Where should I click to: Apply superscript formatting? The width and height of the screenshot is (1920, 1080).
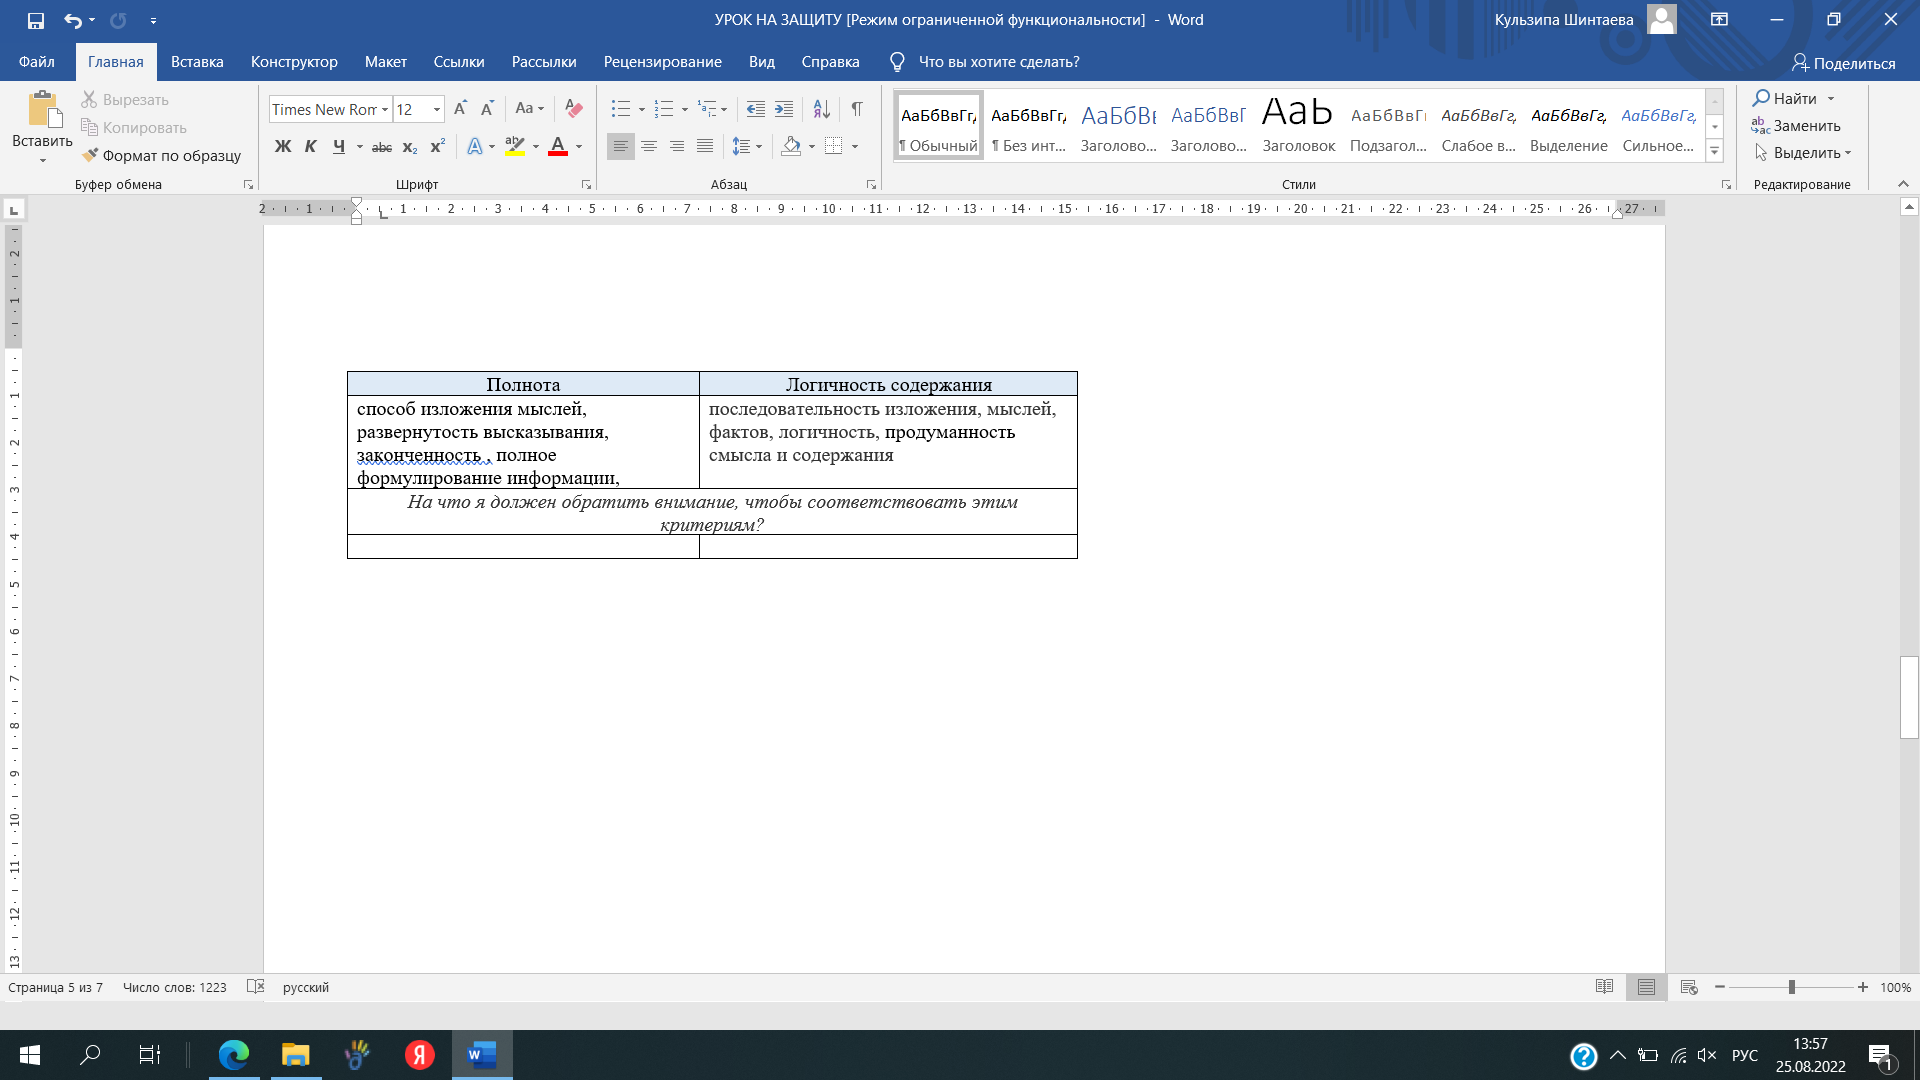(x=437, y=147)
